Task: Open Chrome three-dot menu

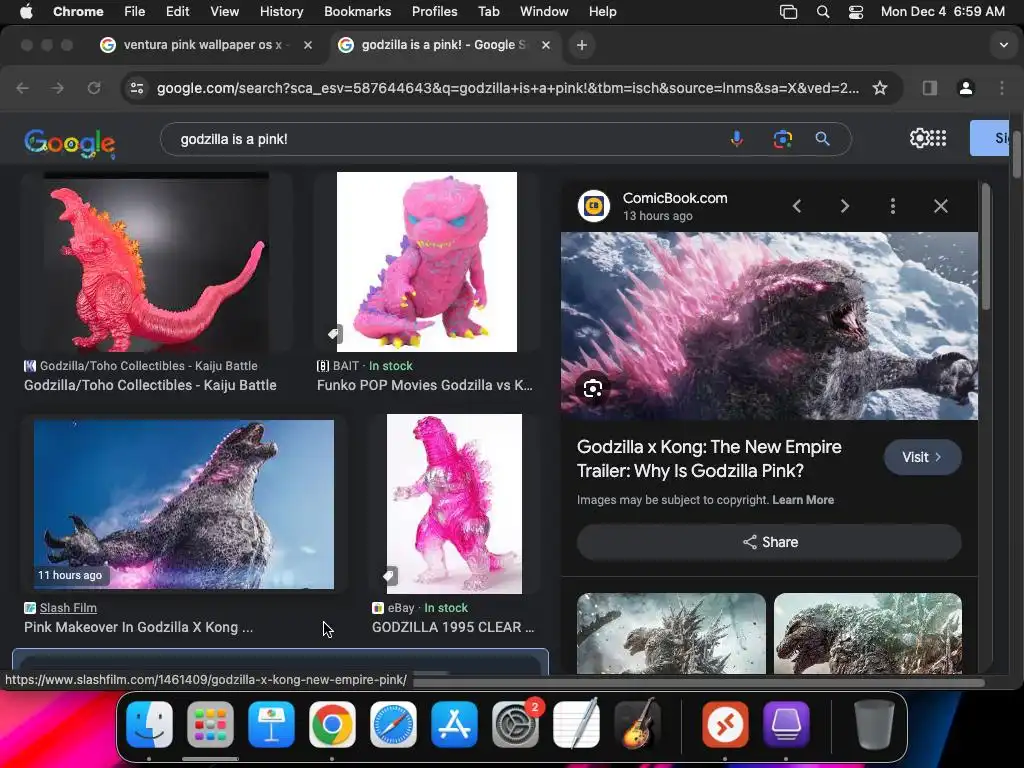Action: (x=1002, y=88)
